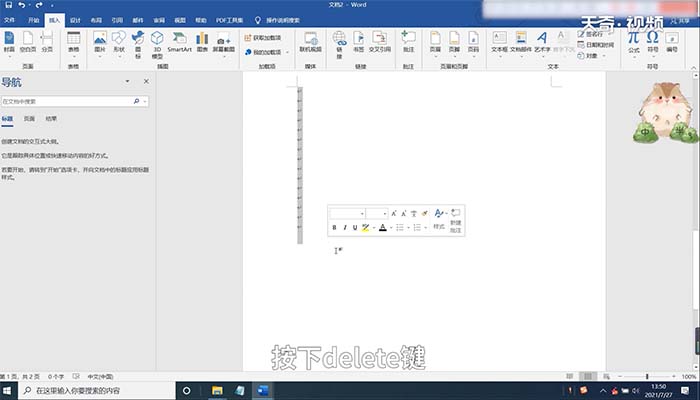Open the PDF工具集 tab
Viewport: 700px width, 400px height.
[x=229, y=20]
